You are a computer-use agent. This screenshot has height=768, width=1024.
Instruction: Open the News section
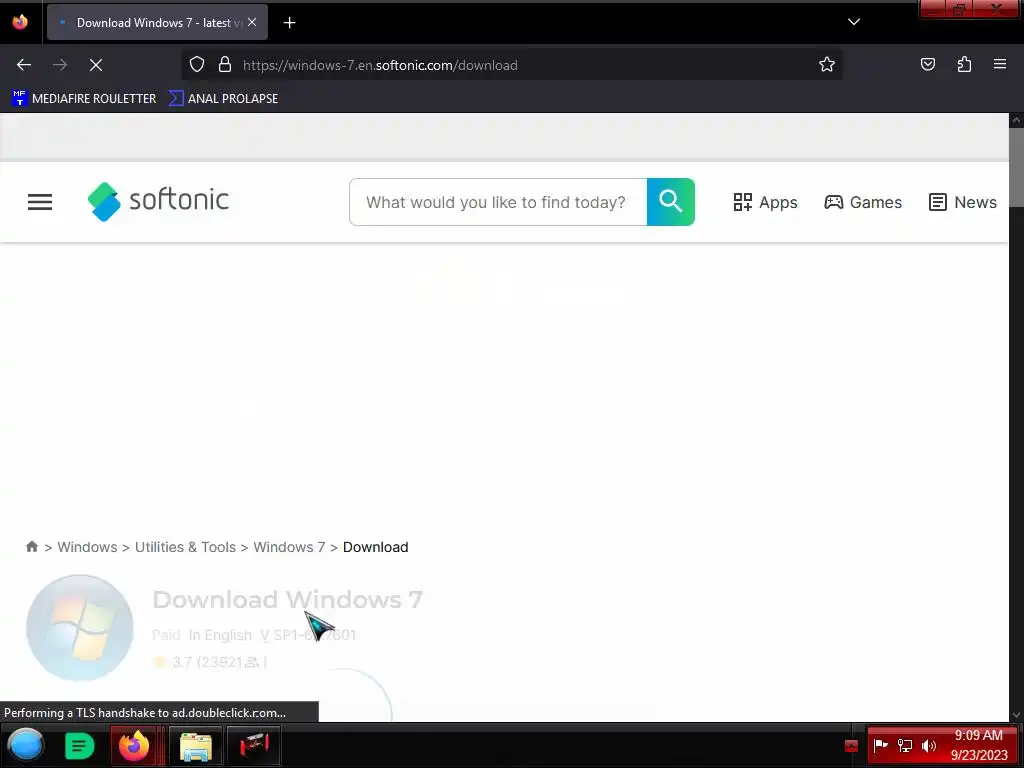pos(963,202)
